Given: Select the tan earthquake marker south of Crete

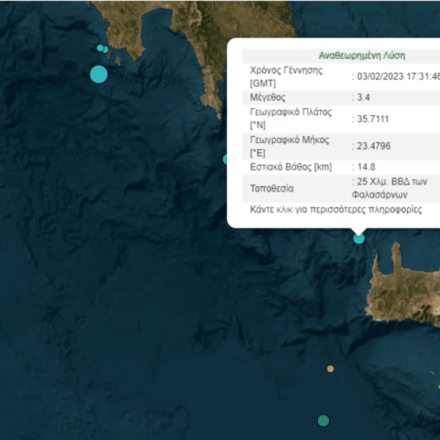Looking at the screenshot, I should pyautogui.click(x=330, y=369).
